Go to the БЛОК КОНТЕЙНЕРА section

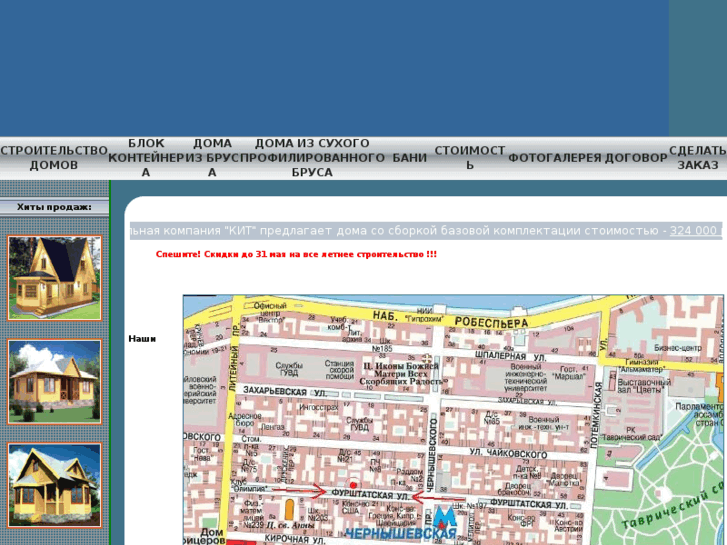point(146,158)
